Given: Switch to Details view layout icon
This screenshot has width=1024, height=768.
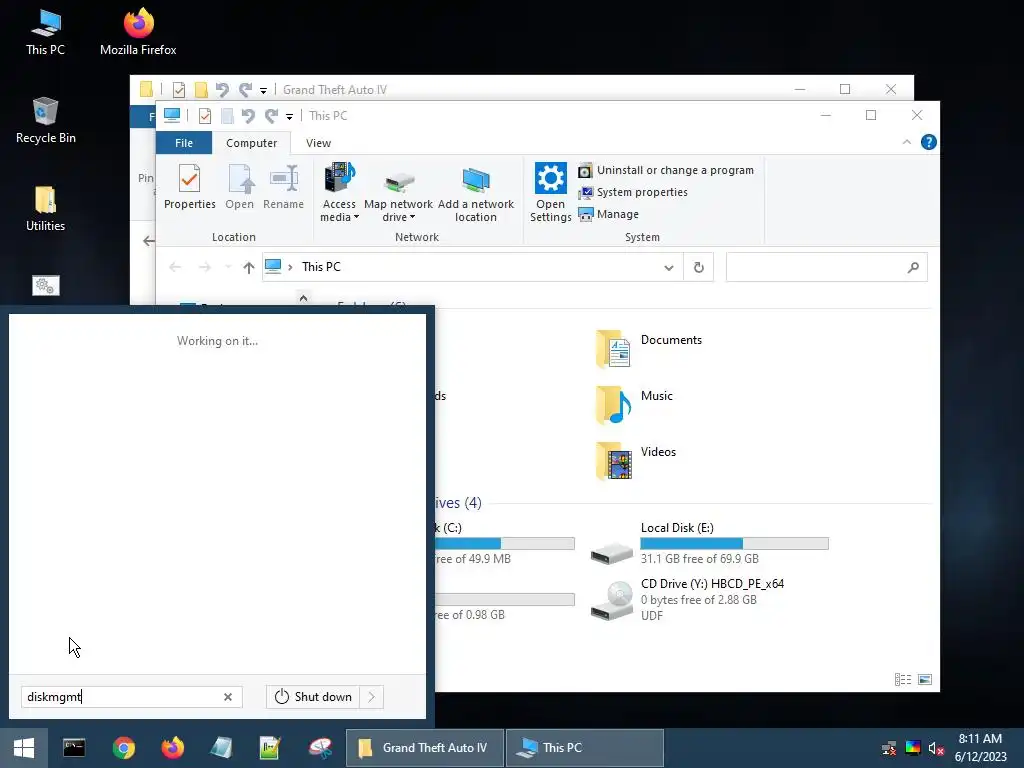Looking at the screenshot, I should pos(903,680).
